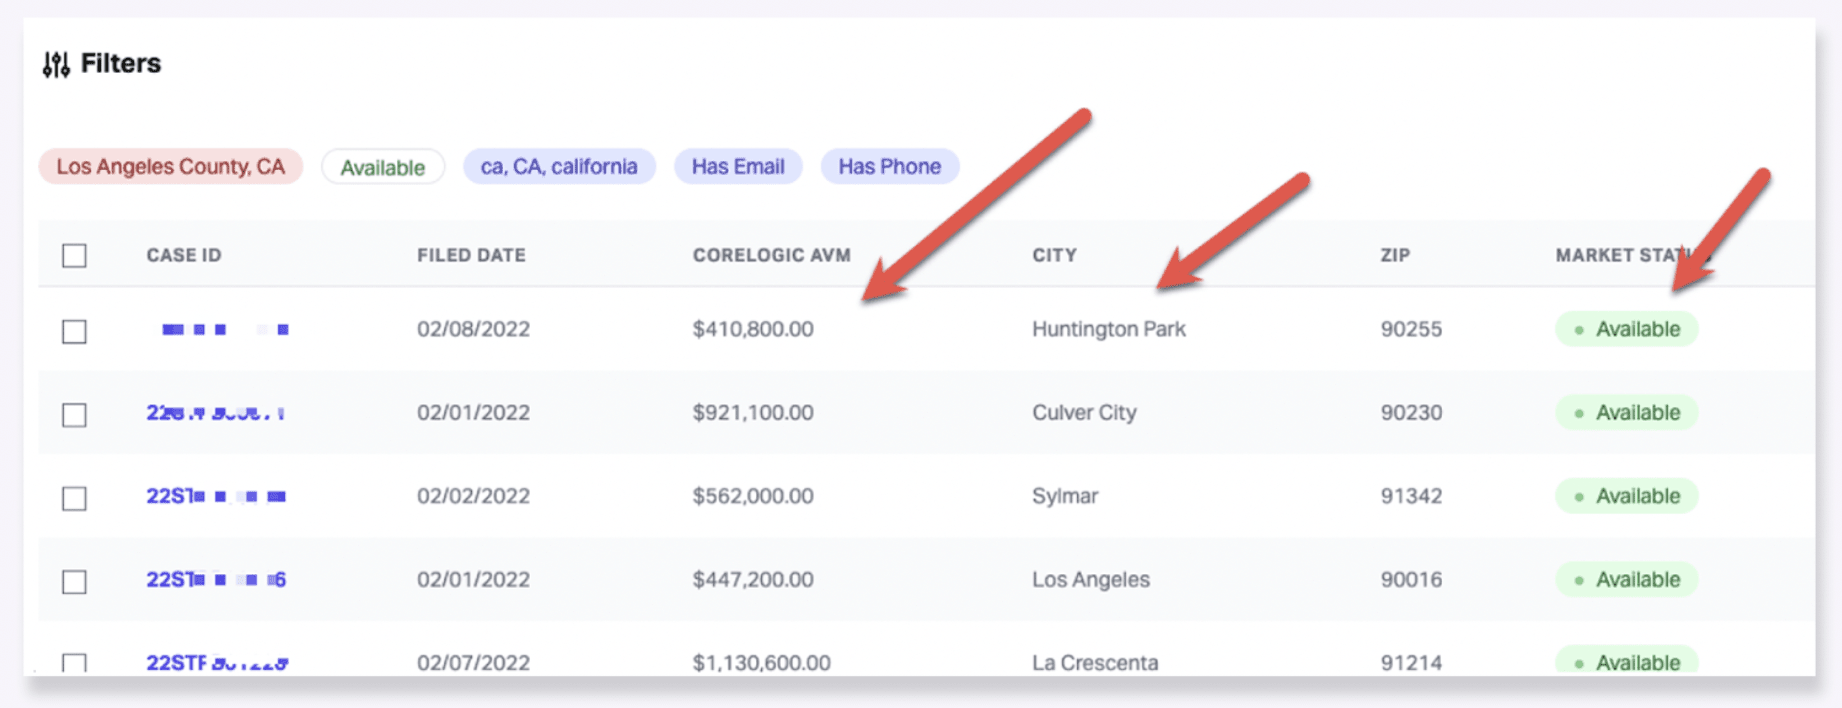Viewport: 1842px width, 708px height.
Task: Click the Available filter chip
Action: point(382,168)
